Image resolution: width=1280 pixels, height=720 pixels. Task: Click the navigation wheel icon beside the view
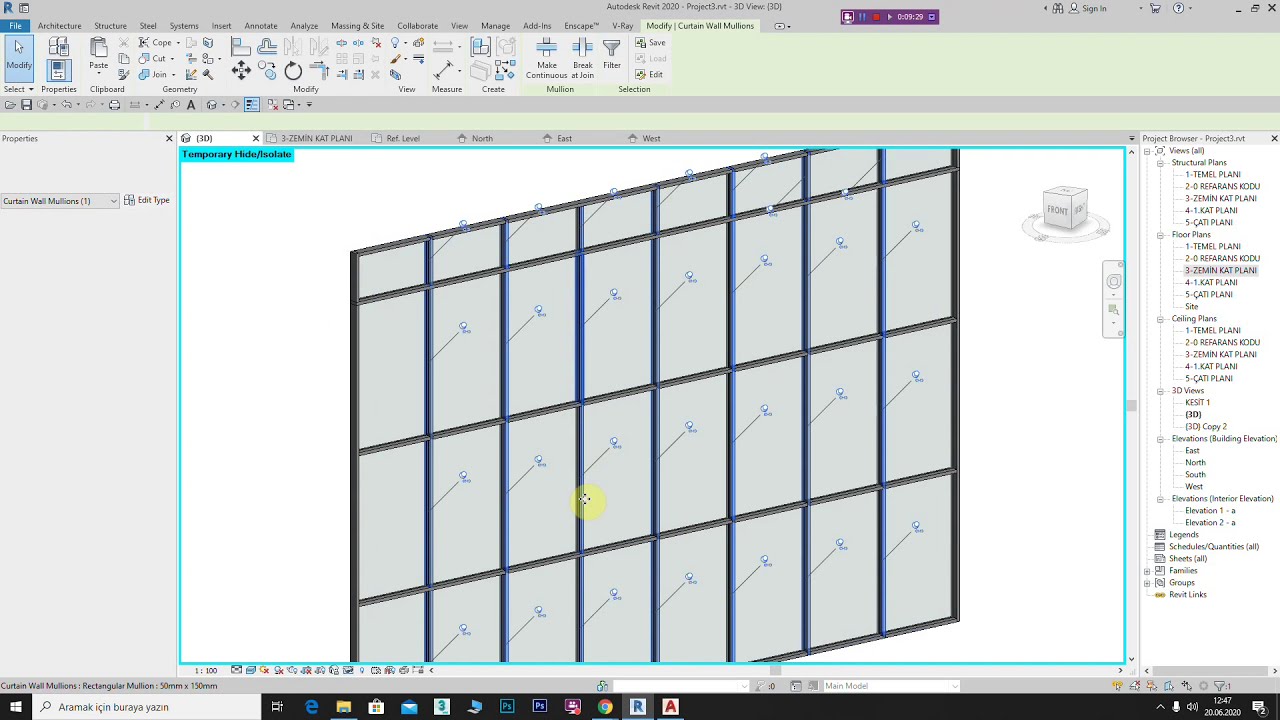tap(1113, 282)
